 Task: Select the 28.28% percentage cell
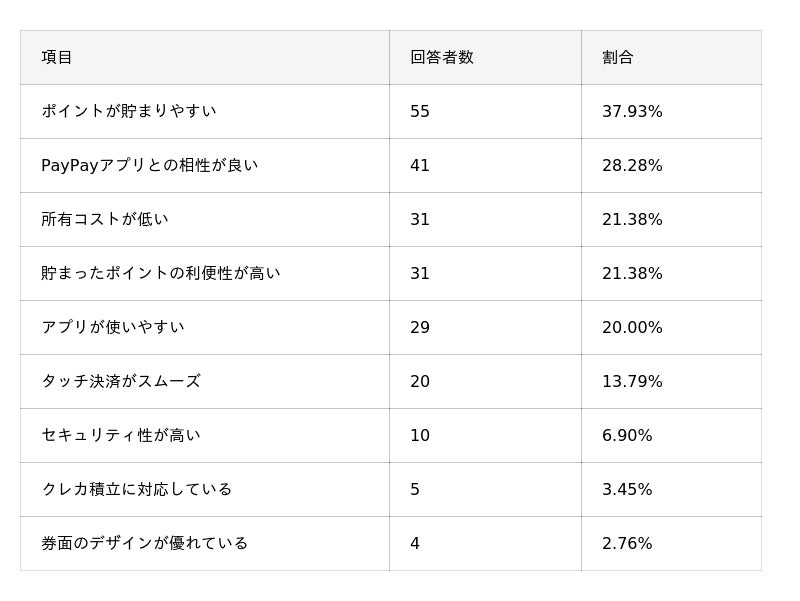[632, 165]
